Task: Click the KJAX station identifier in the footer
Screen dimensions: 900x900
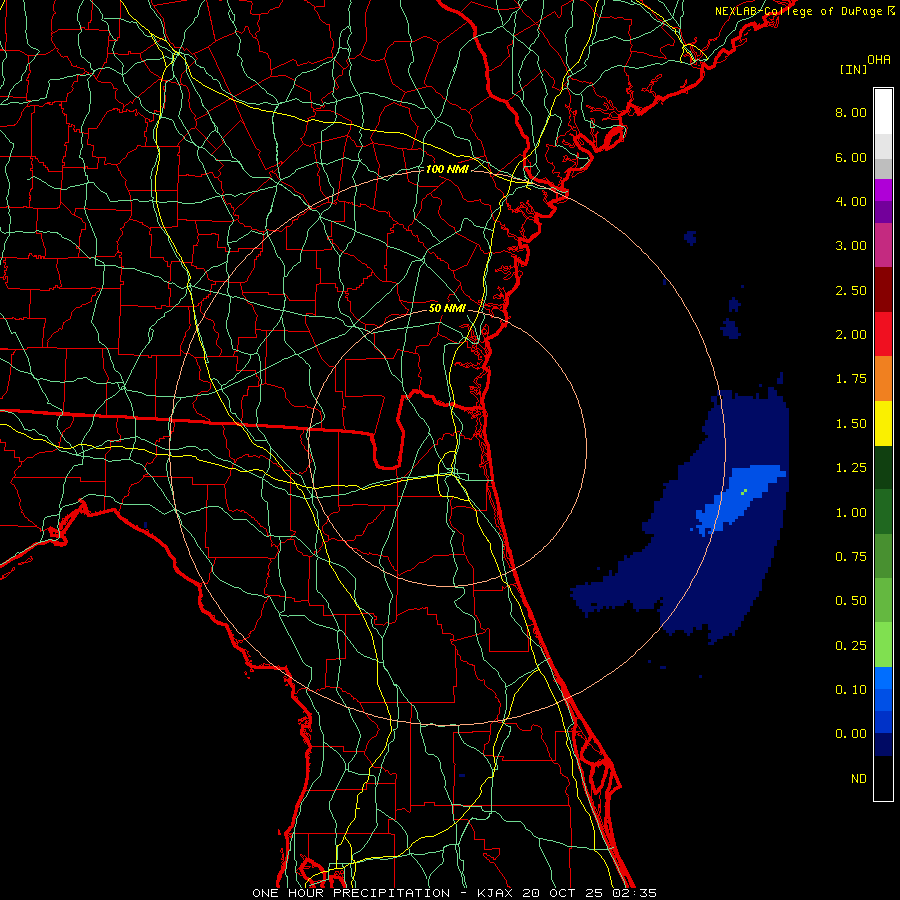Action: coord(494,893)
